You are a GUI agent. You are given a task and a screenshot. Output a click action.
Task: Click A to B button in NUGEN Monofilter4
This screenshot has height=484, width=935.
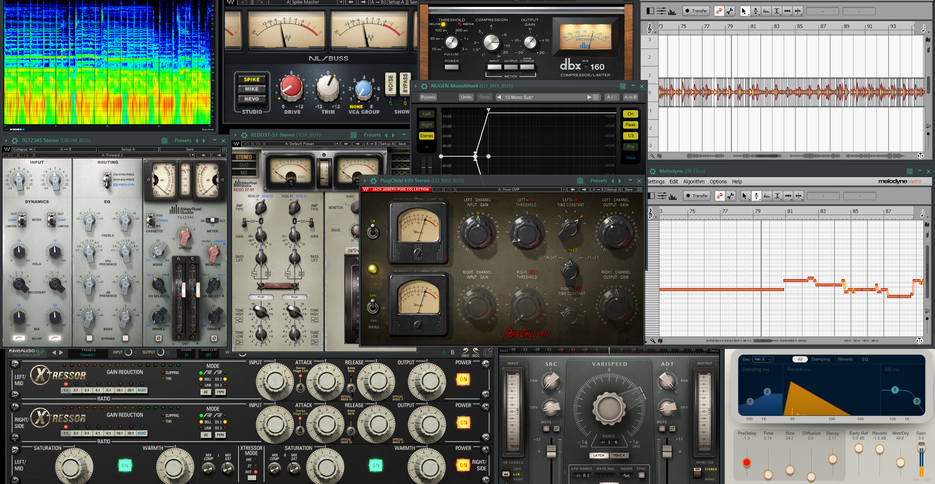pos(630,97)
